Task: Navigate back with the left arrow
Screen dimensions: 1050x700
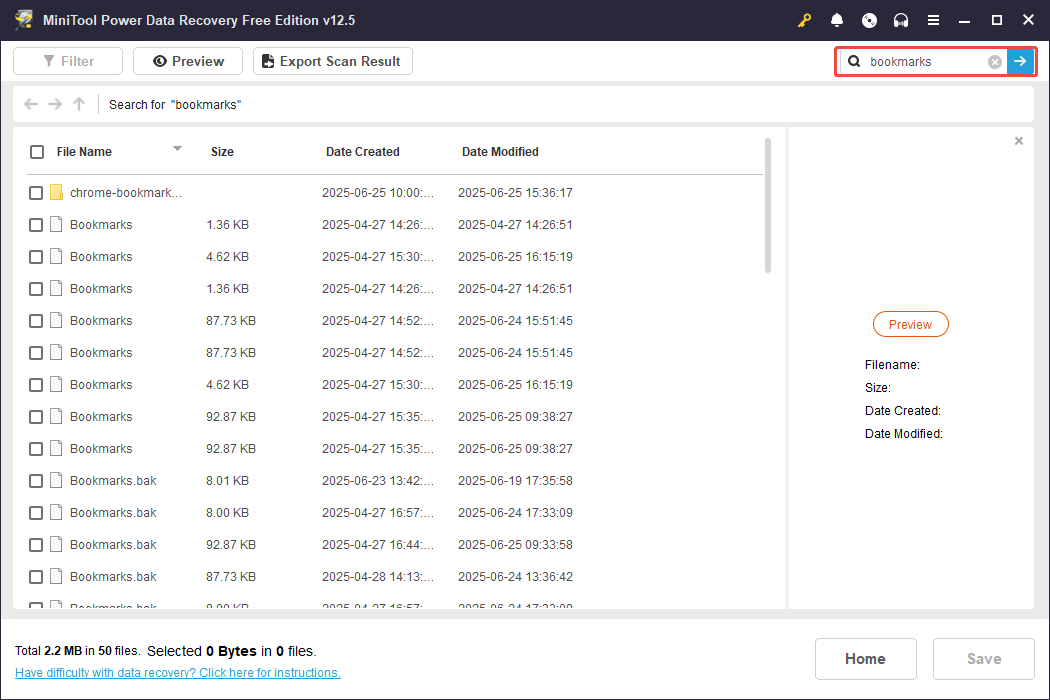Action: pos(31,104)
